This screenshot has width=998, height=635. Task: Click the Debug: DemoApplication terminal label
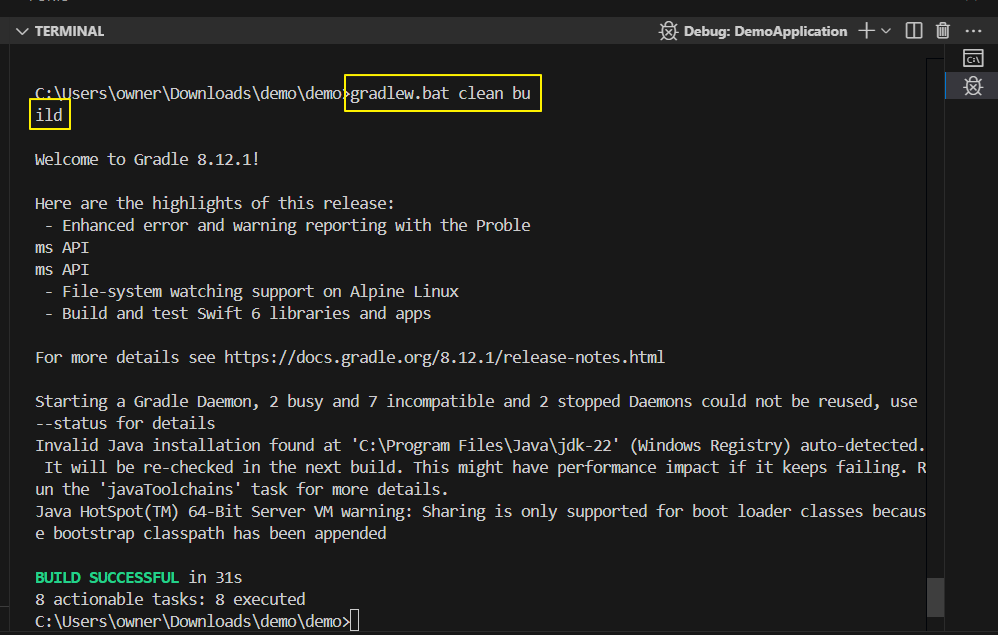[765, 31]
